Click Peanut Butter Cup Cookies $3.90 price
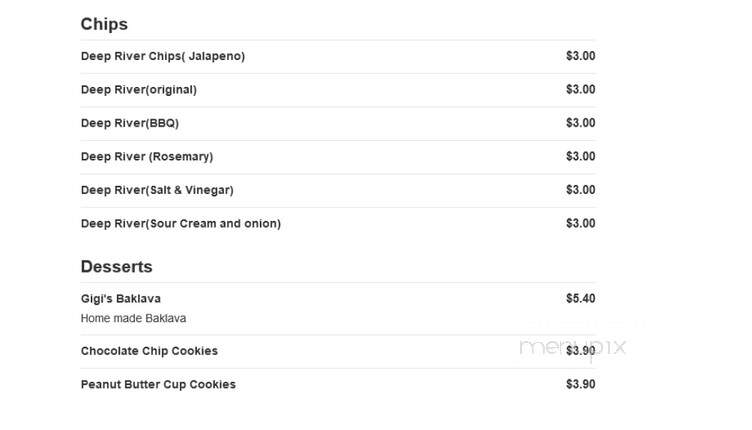 pos(580,384)
